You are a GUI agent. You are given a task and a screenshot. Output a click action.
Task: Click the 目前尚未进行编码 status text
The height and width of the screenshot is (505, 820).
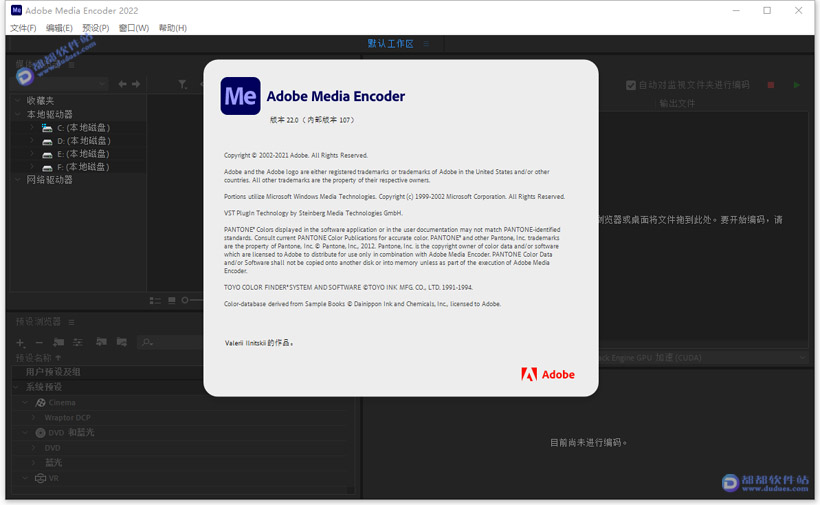click(x=588, y=443)
